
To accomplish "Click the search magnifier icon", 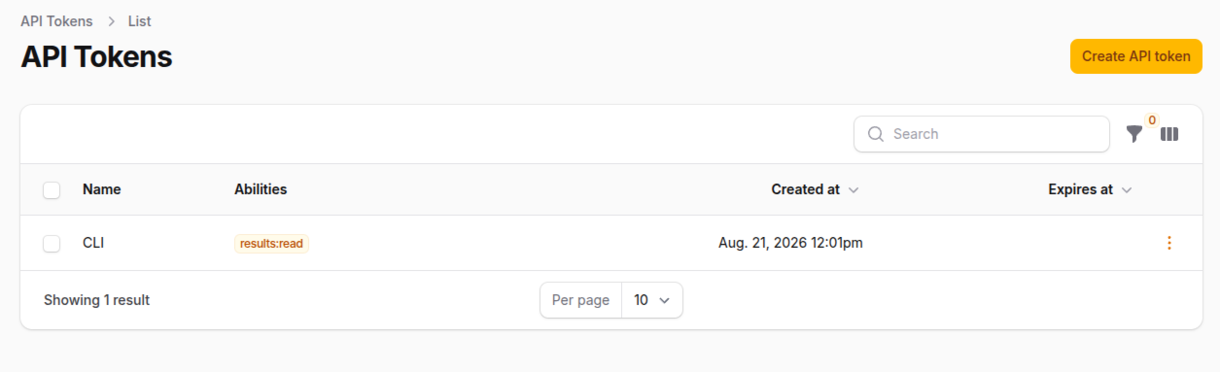I will click(x=876, y=134).
